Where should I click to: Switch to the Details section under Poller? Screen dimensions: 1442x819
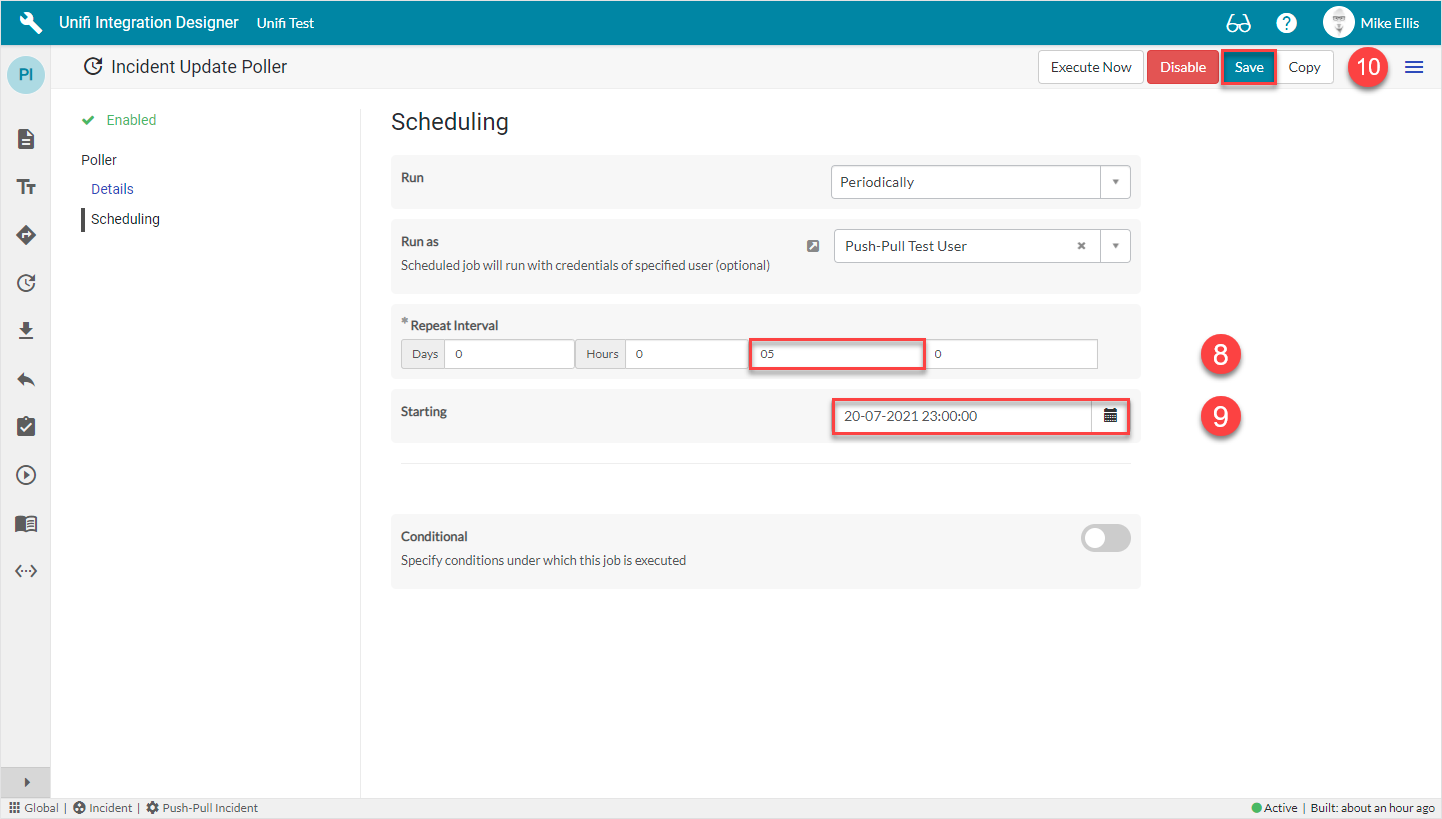pos(111,188)
